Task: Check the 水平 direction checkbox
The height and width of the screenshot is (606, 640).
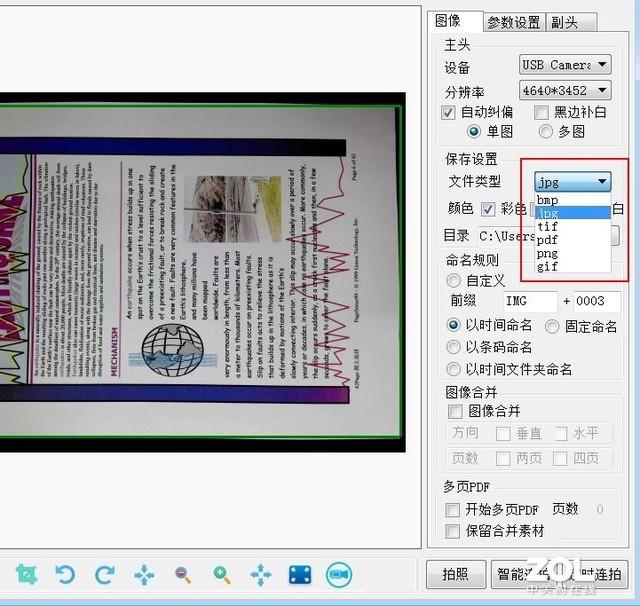Action: pos(561,434)
